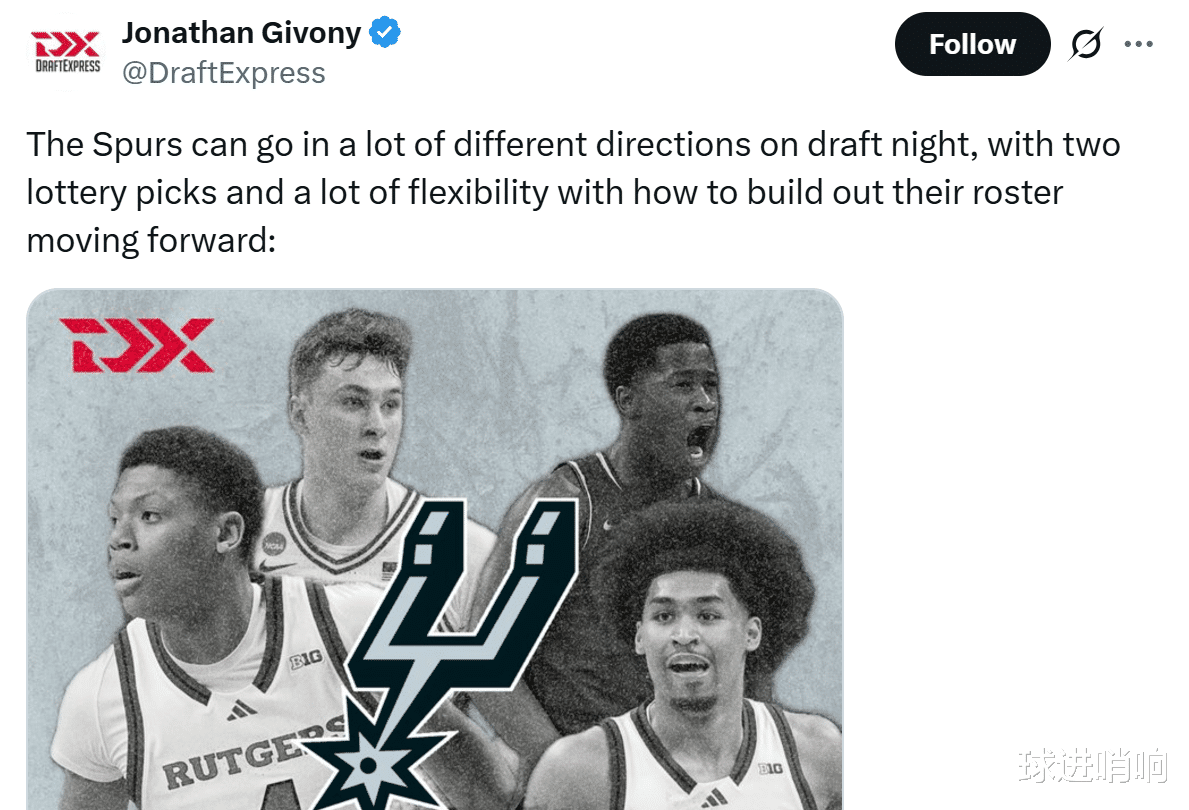This screenshot has width=1189, height=810.
Task: Click the Adidas logo on Rutgers jersey
Action: tap(241, 711)
